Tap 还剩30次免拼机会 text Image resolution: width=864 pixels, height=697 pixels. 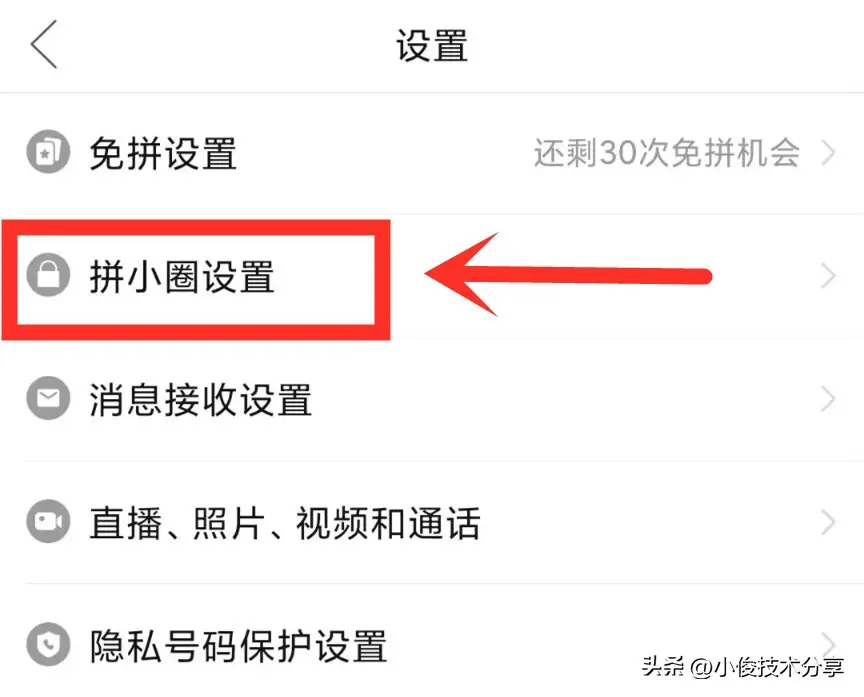point(667,153)
